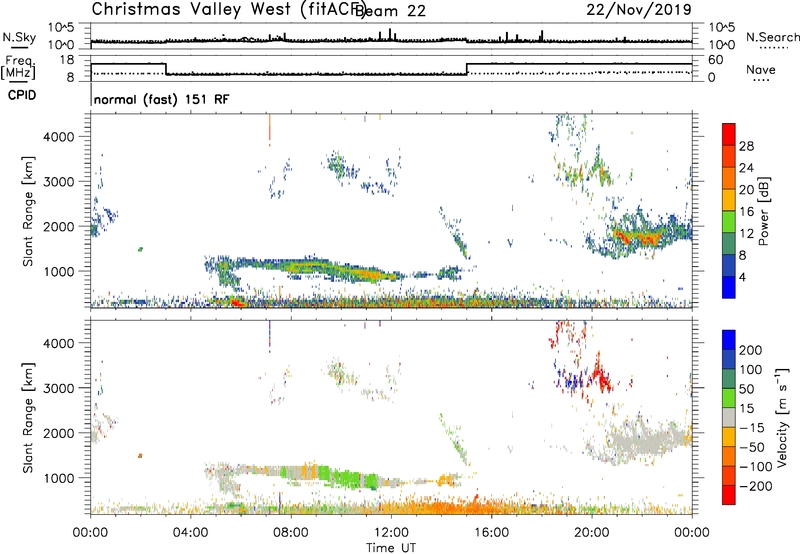Click the date 22/Nov/2019

click(639, 10)
